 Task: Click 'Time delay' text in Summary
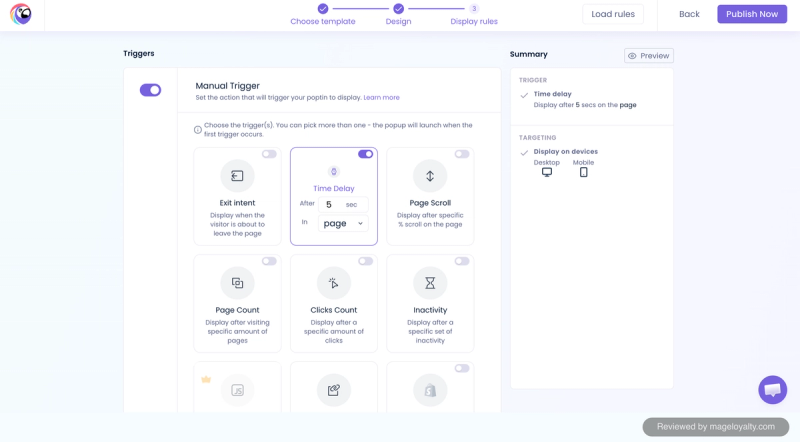553,94
